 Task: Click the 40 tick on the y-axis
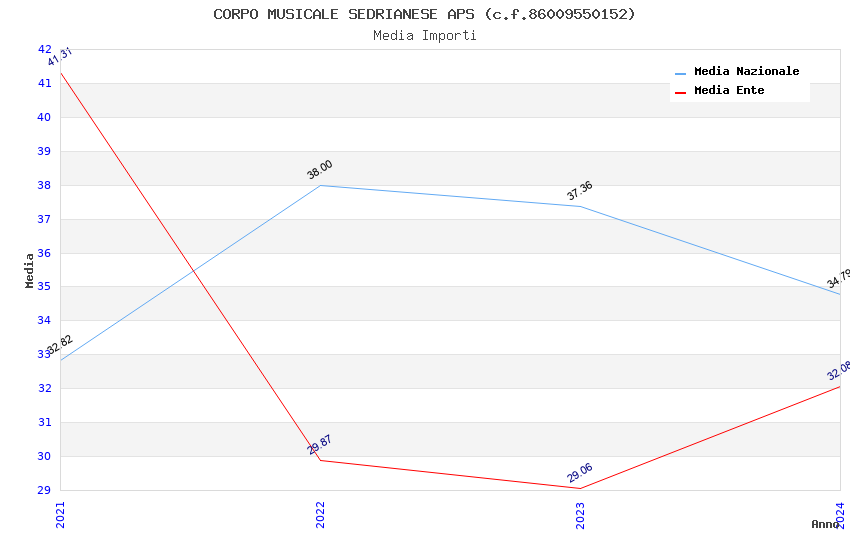point(45,117)
